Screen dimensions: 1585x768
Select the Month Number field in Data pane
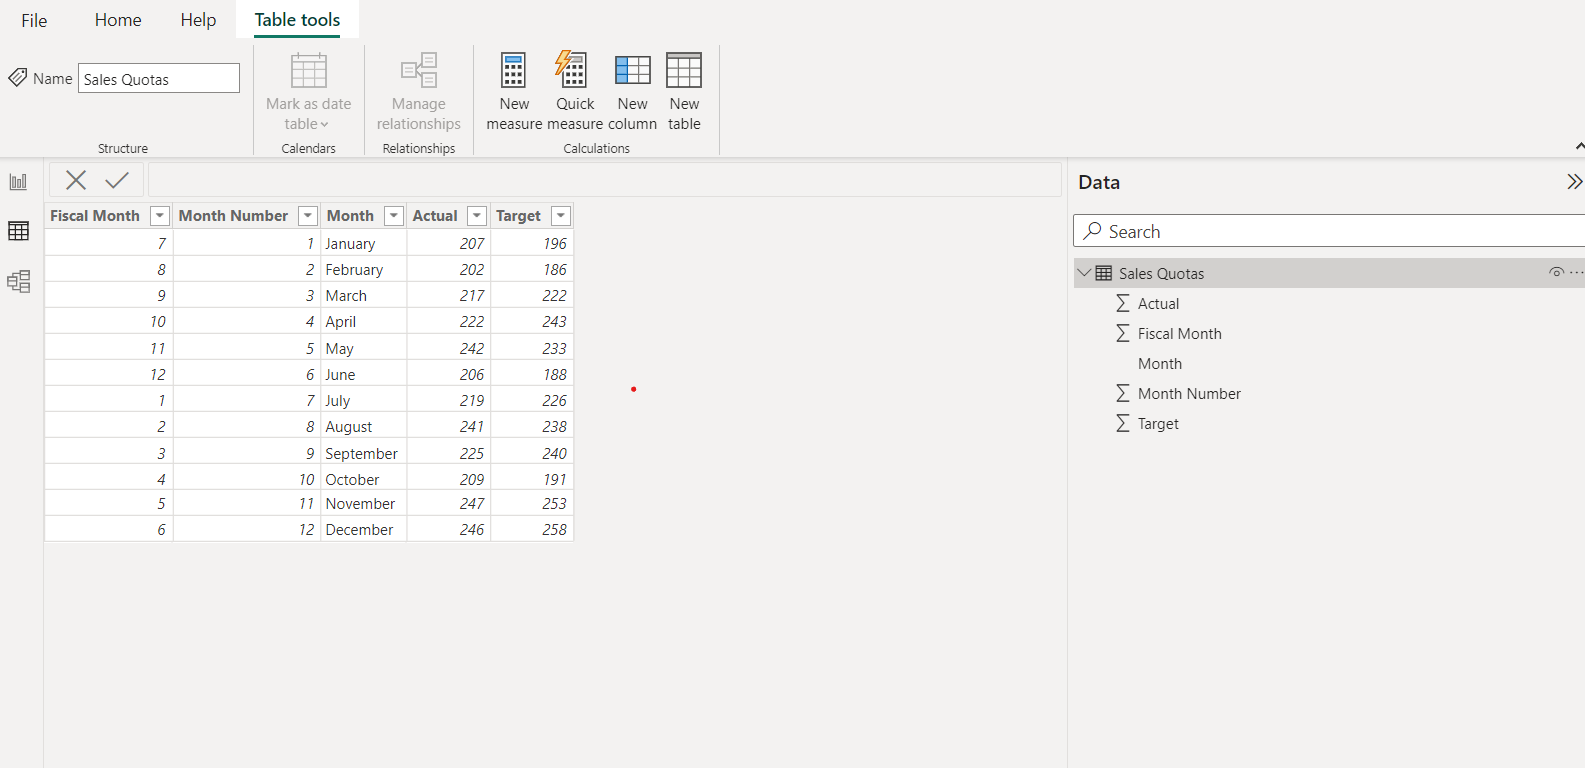pyautogui.click(x=1189, y=393)
